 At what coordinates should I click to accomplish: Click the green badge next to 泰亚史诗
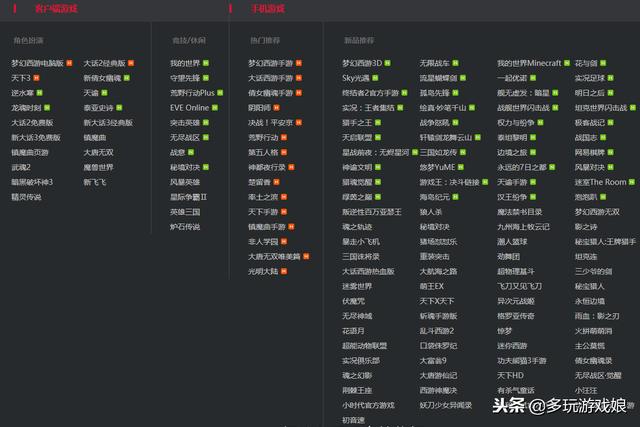tap(119, 108)
